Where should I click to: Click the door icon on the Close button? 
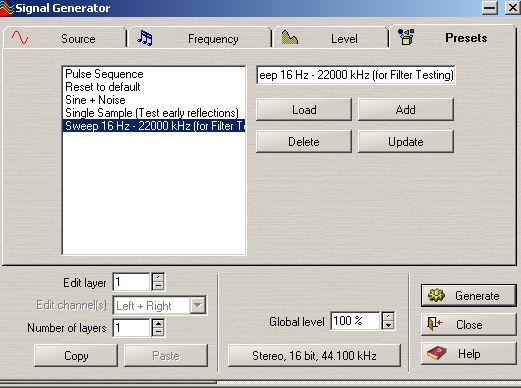point(435,324)
